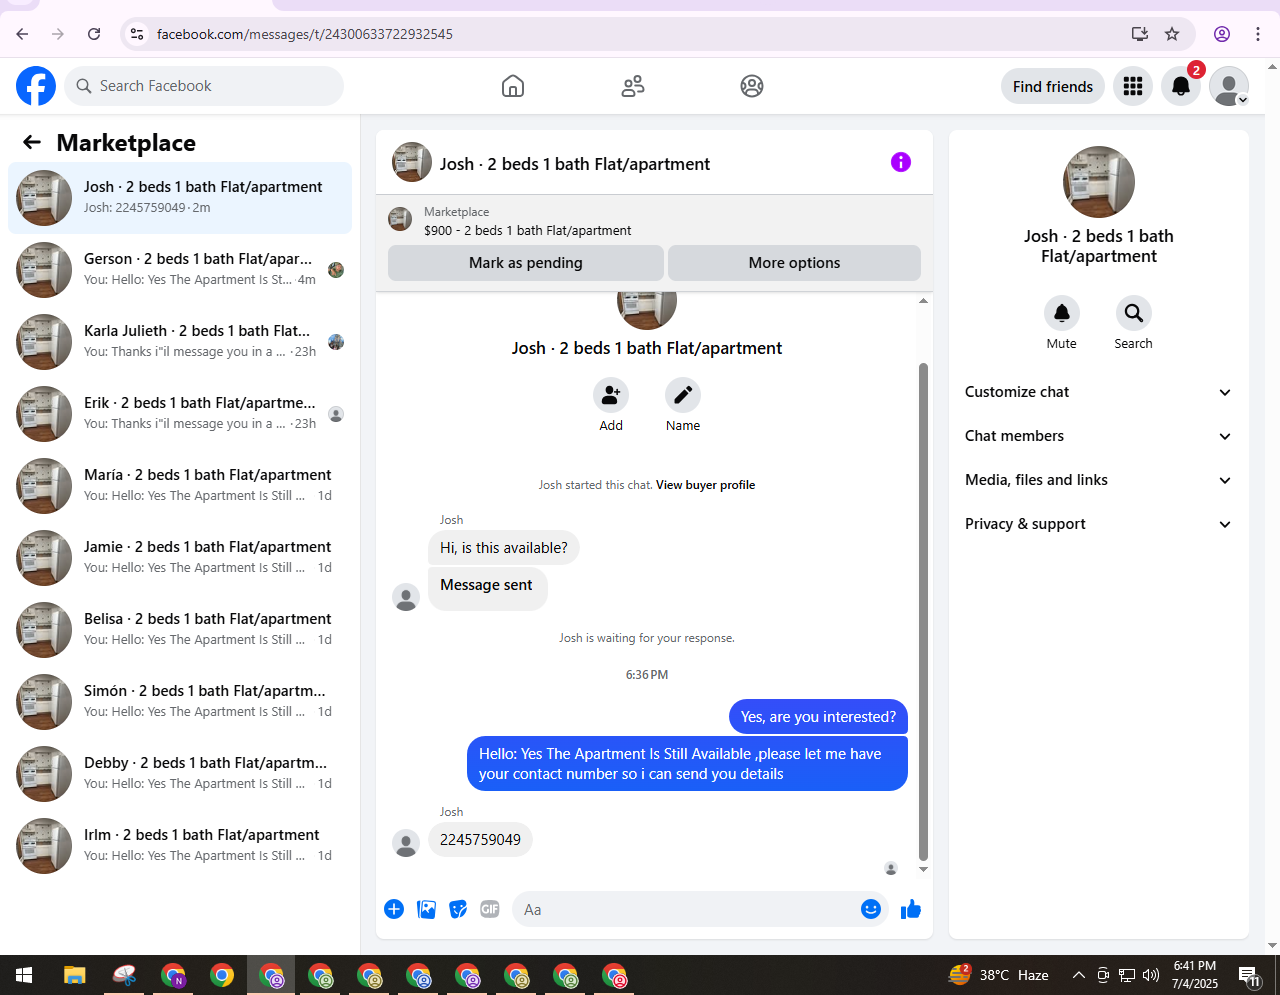The width and height of the screenshot is (1280, 995).
Task: Expand the Chat members section
Action: tap(1099, 436)
